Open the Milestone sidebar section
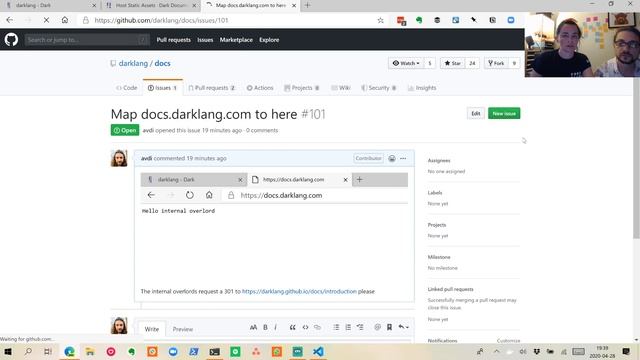640x360 pixels. coord(439,257)
